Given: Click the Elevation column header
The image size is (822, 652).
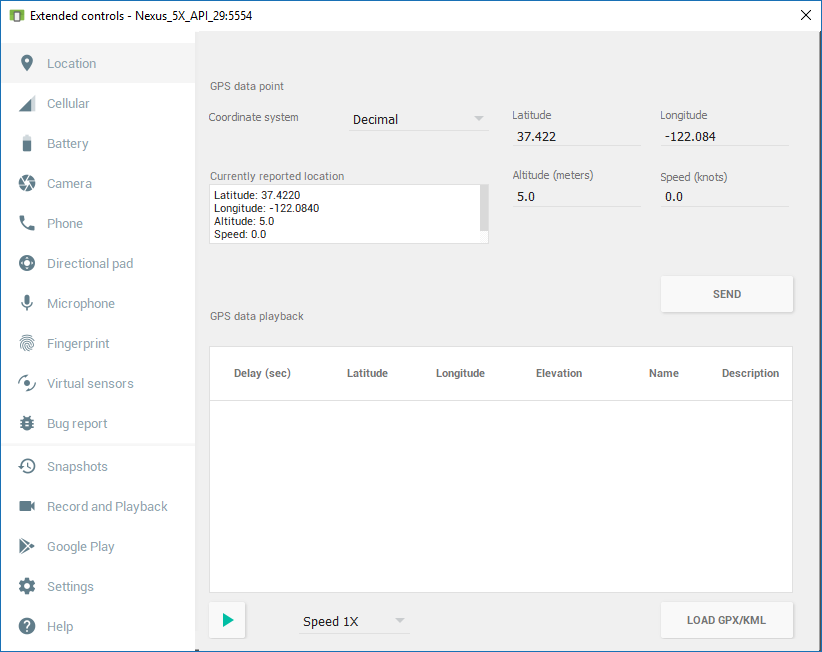Looking at the screenshot, I should pyautogui.click(x=559, y=373).
